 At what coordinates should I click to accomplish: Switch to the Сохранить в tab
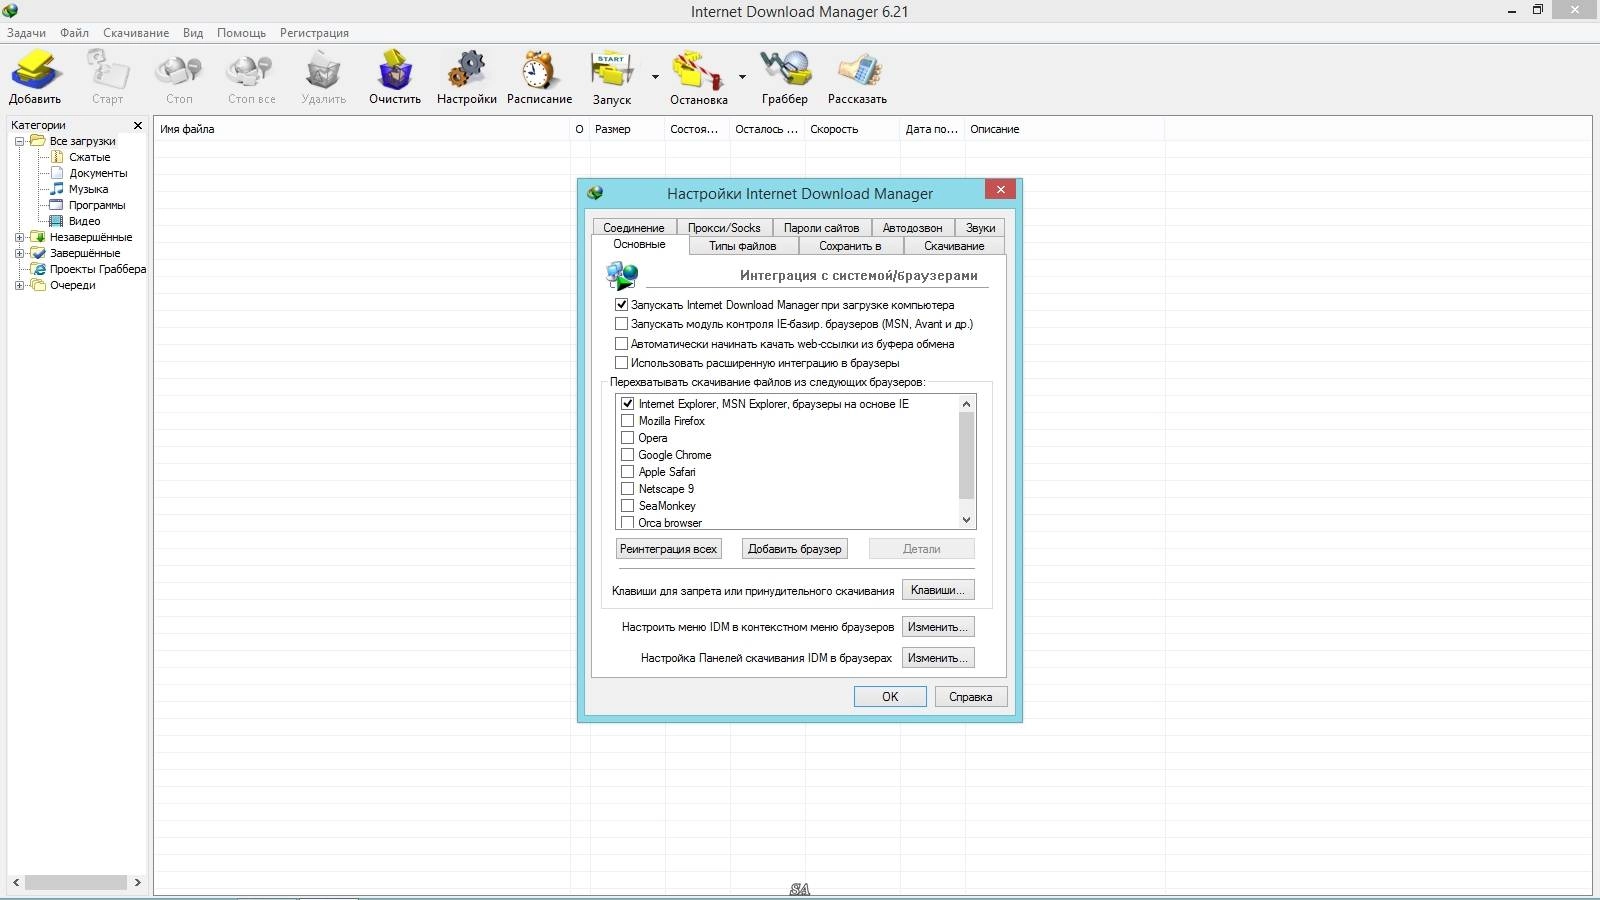click(x=850, y=246)
